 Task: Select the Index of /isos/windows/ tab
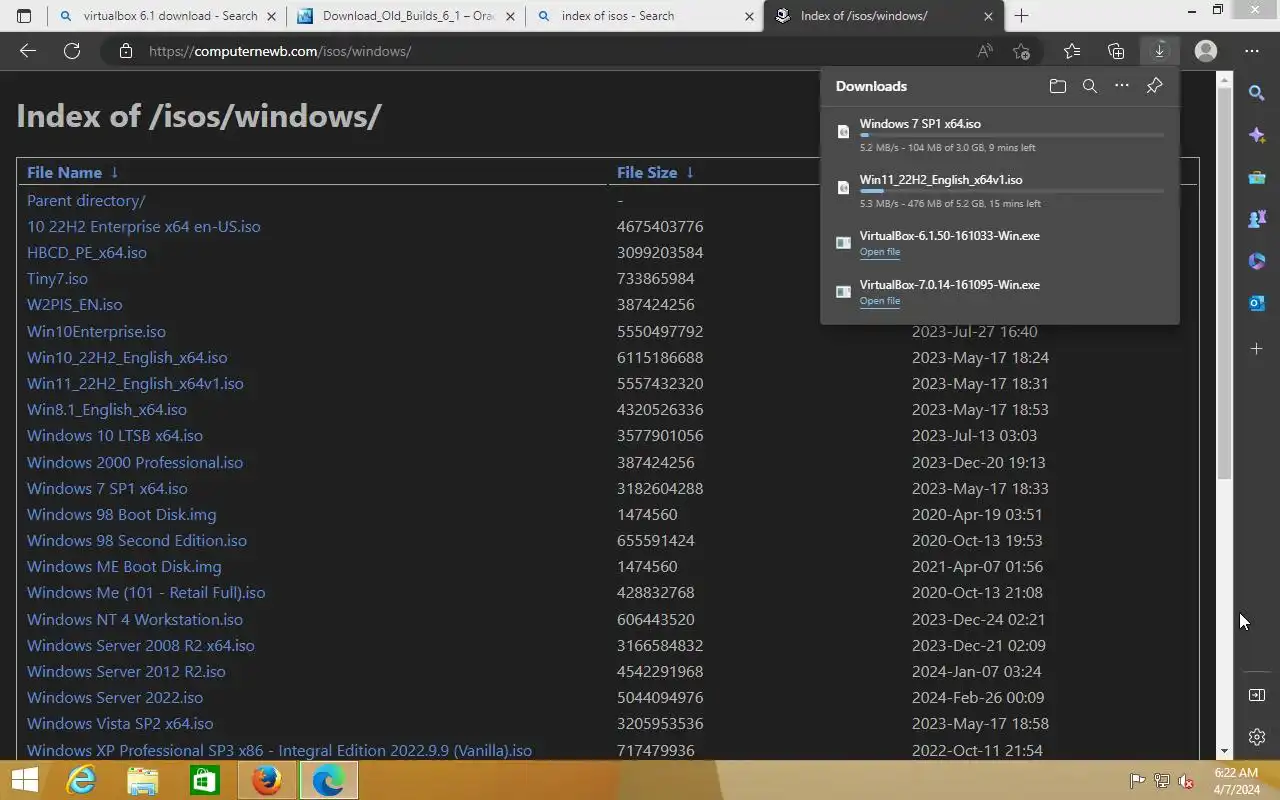coord(885,16)
